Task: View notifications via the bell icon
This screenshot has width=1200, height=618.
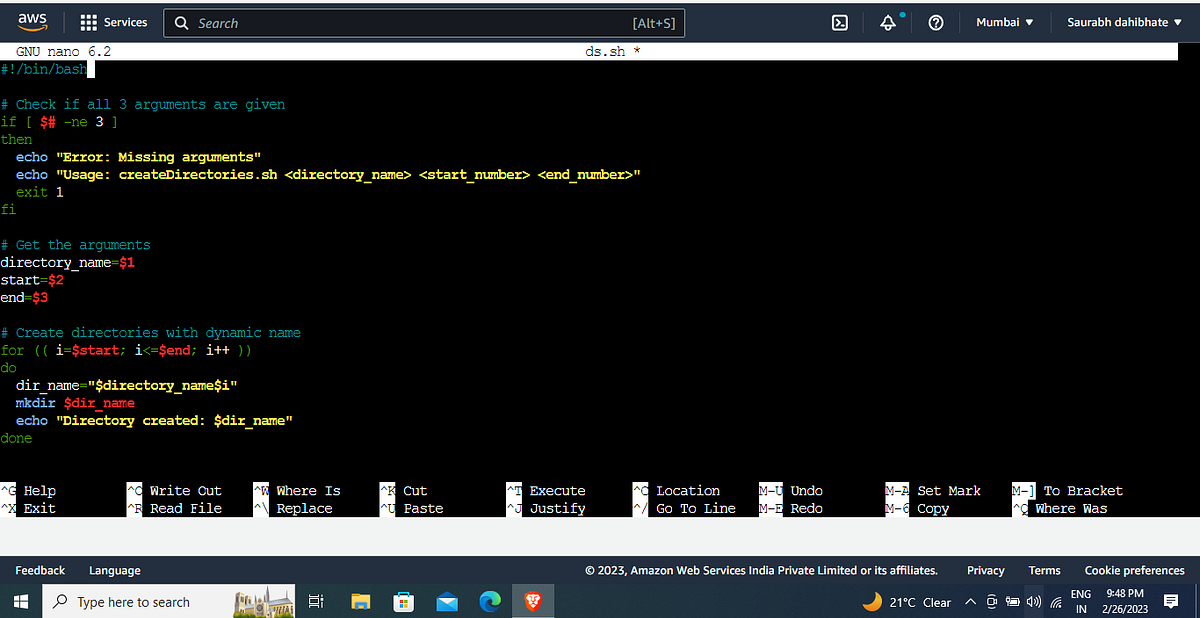Action: [888, 22]
